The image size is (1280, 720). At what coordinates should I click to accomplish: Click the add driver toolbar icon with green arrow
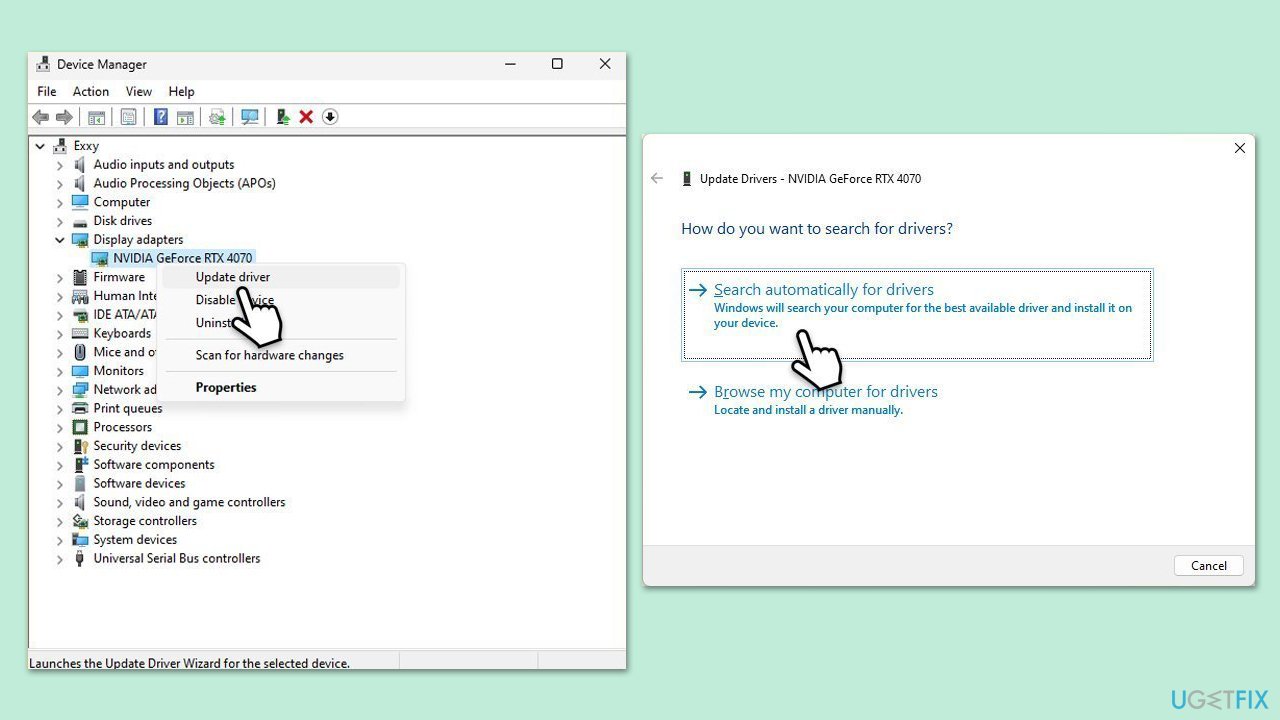[283, 117]
